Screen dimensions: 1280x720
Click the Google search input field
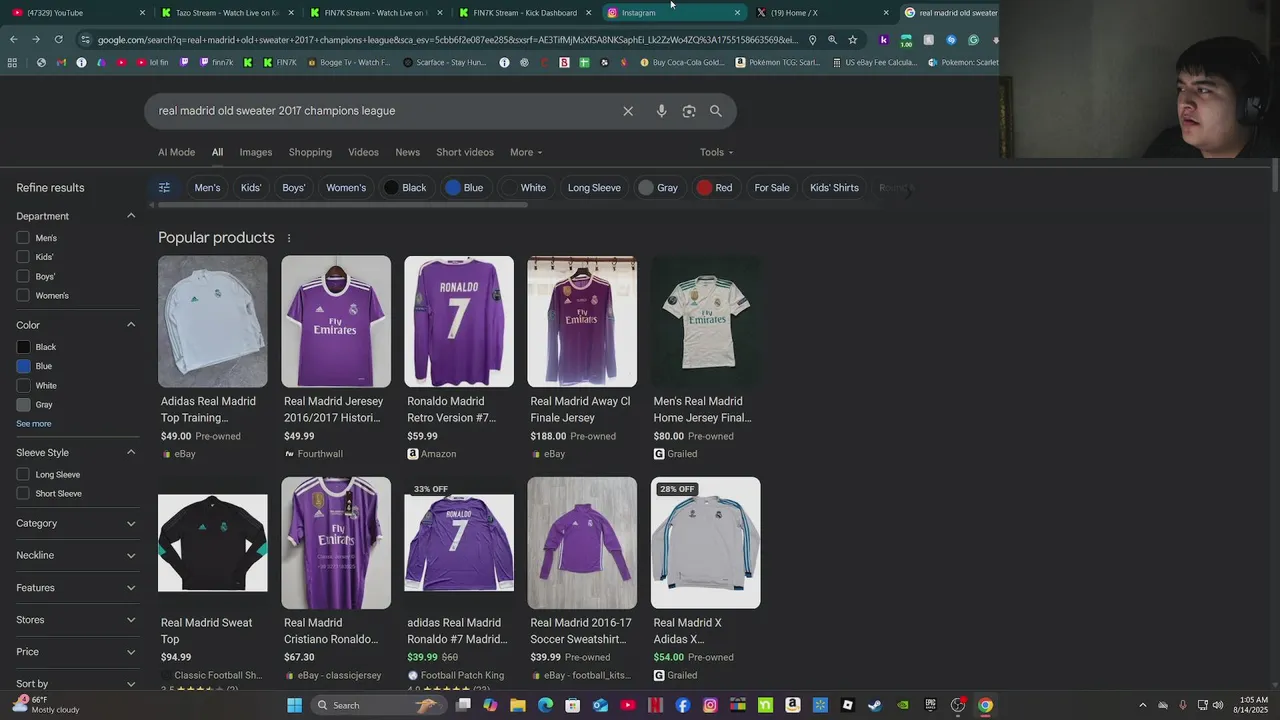point(385,111)
